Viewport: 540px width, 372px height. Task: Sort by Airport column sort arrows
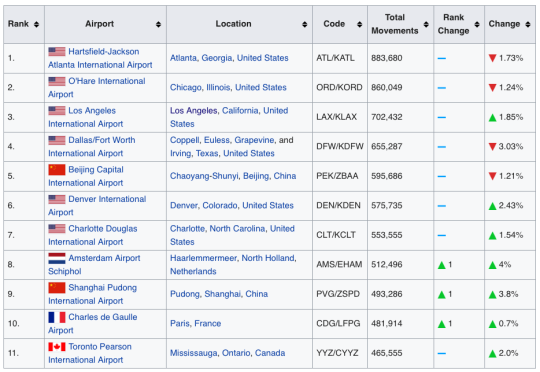point(158,24)
